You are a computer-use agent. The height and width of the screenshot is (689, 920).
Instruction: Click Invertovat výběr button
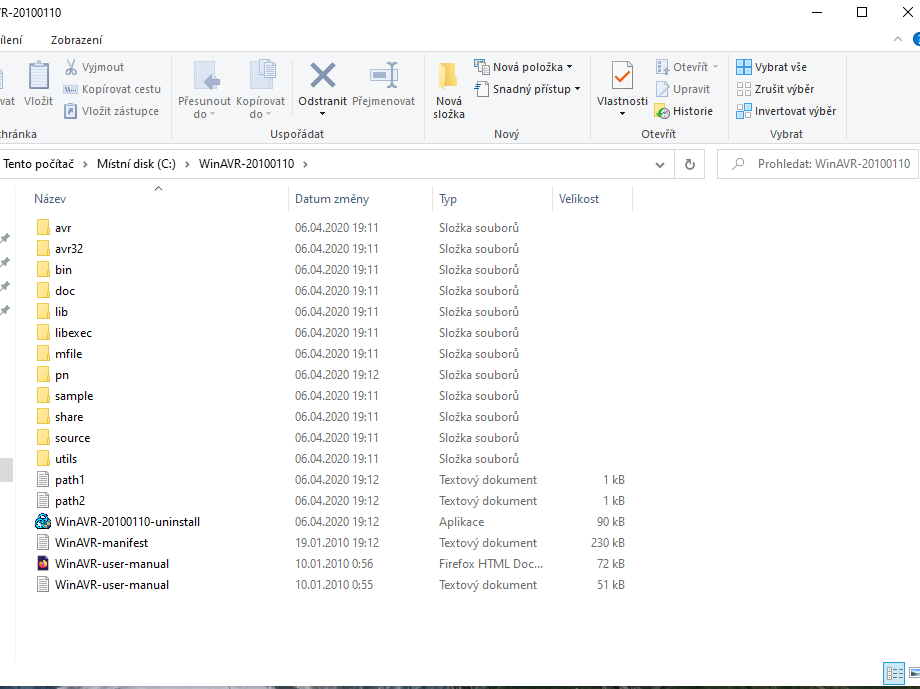(785, 111)
